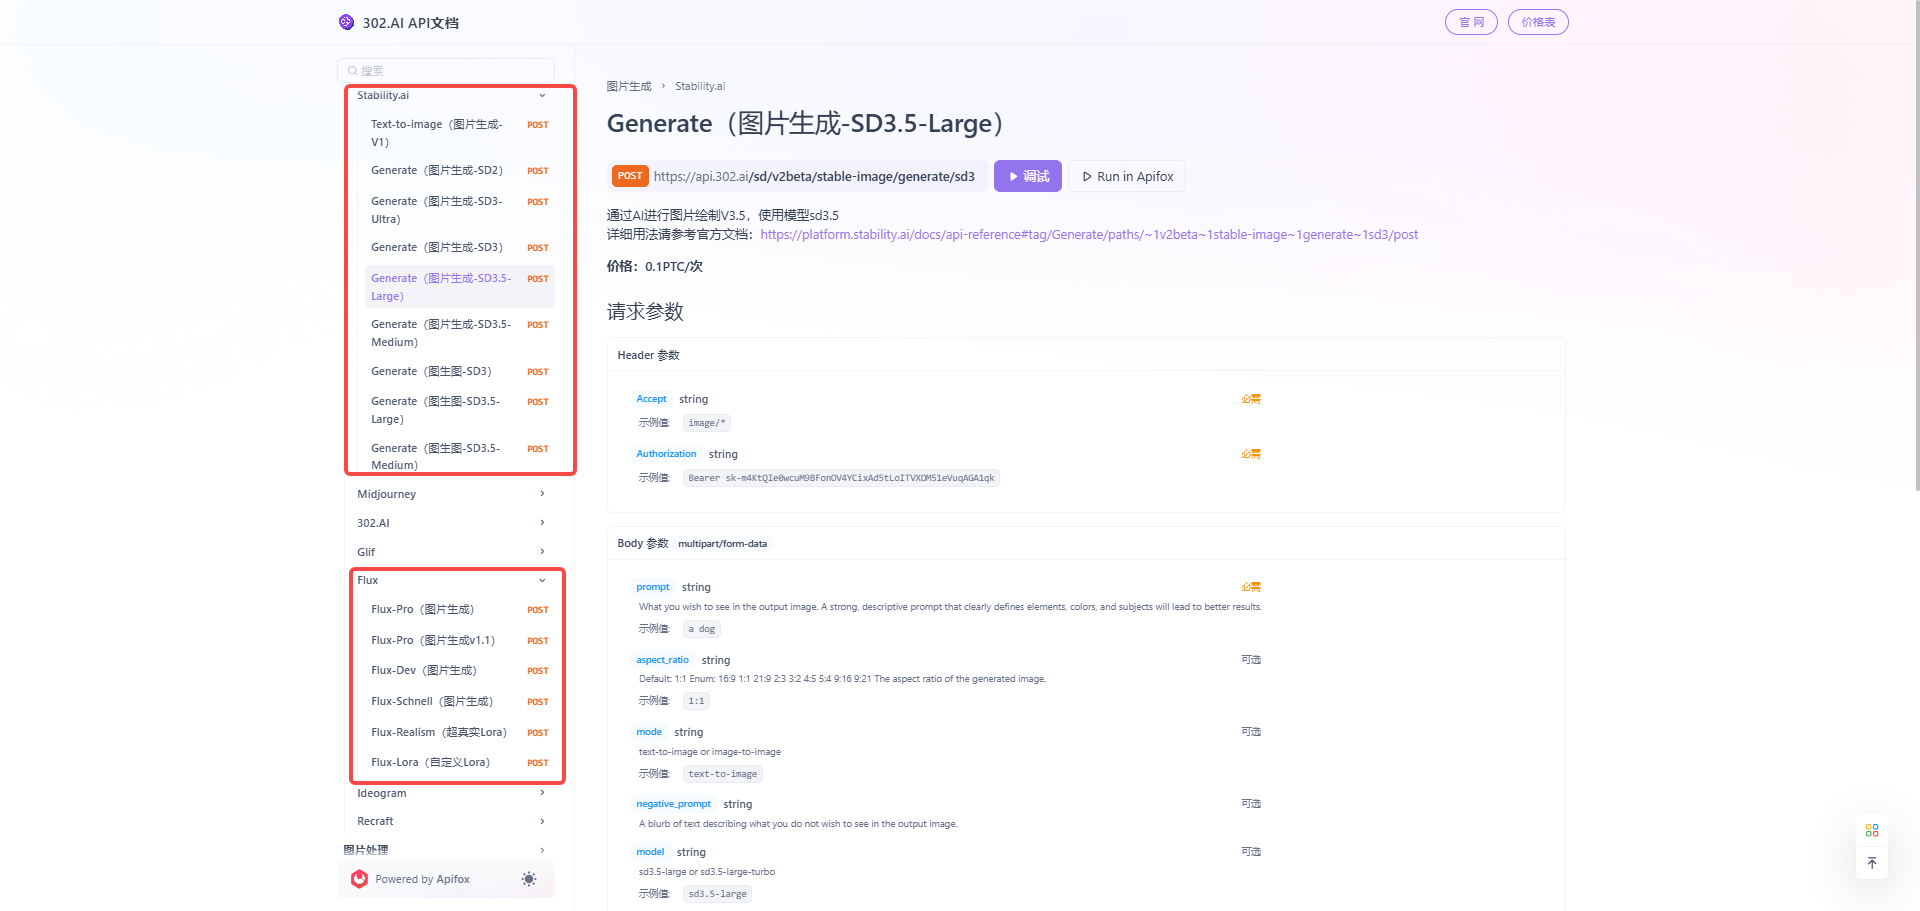Click the purple 调试 button
Screen dimensions: 1920x911
(1028, 176)
